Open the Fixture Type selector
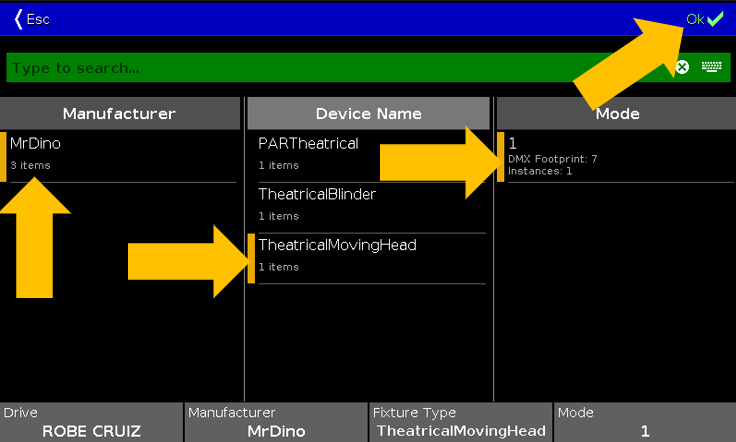Viewport: 736px width, 442px height. (x=460, y=422)
